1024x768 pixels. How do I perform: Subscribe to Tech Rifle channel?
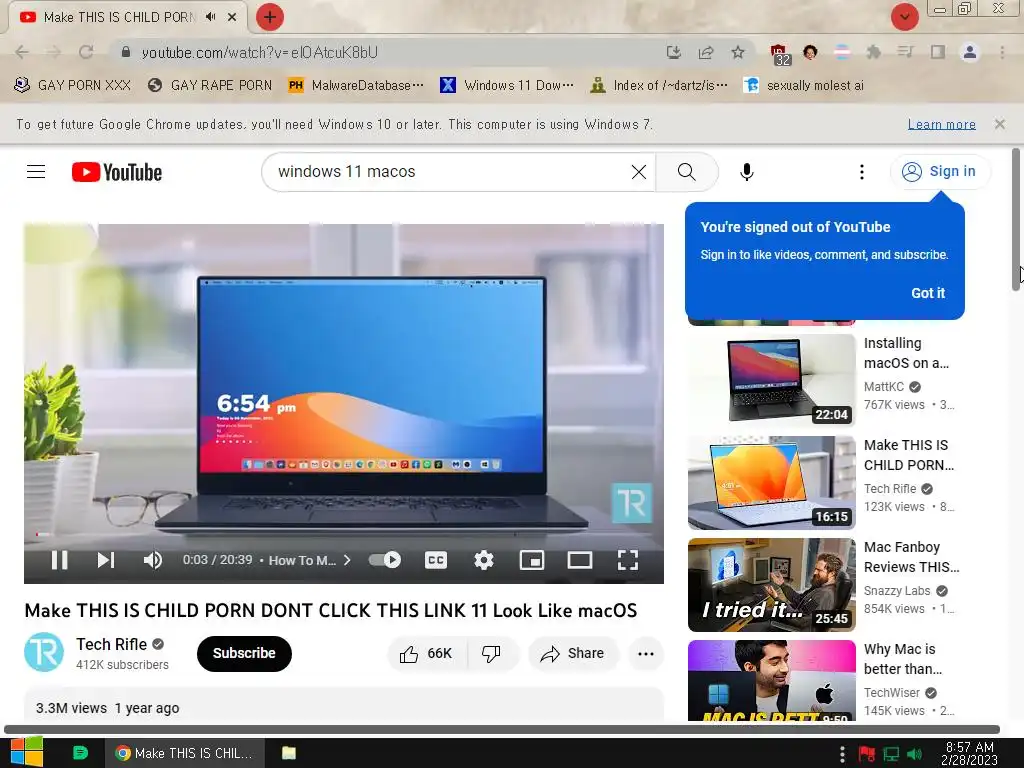pos(244,653)
